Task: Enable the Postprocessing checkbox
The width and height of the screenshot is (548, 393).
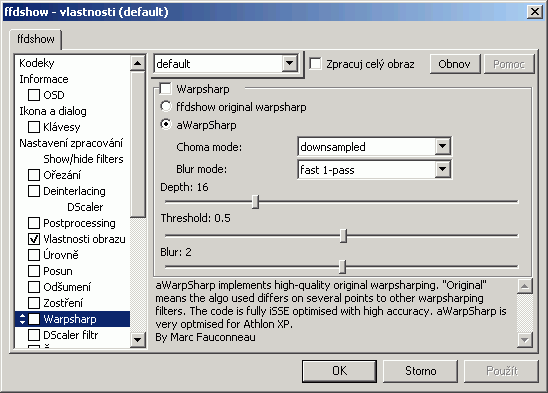Action: pyautogui.click(x=34, y=223)
